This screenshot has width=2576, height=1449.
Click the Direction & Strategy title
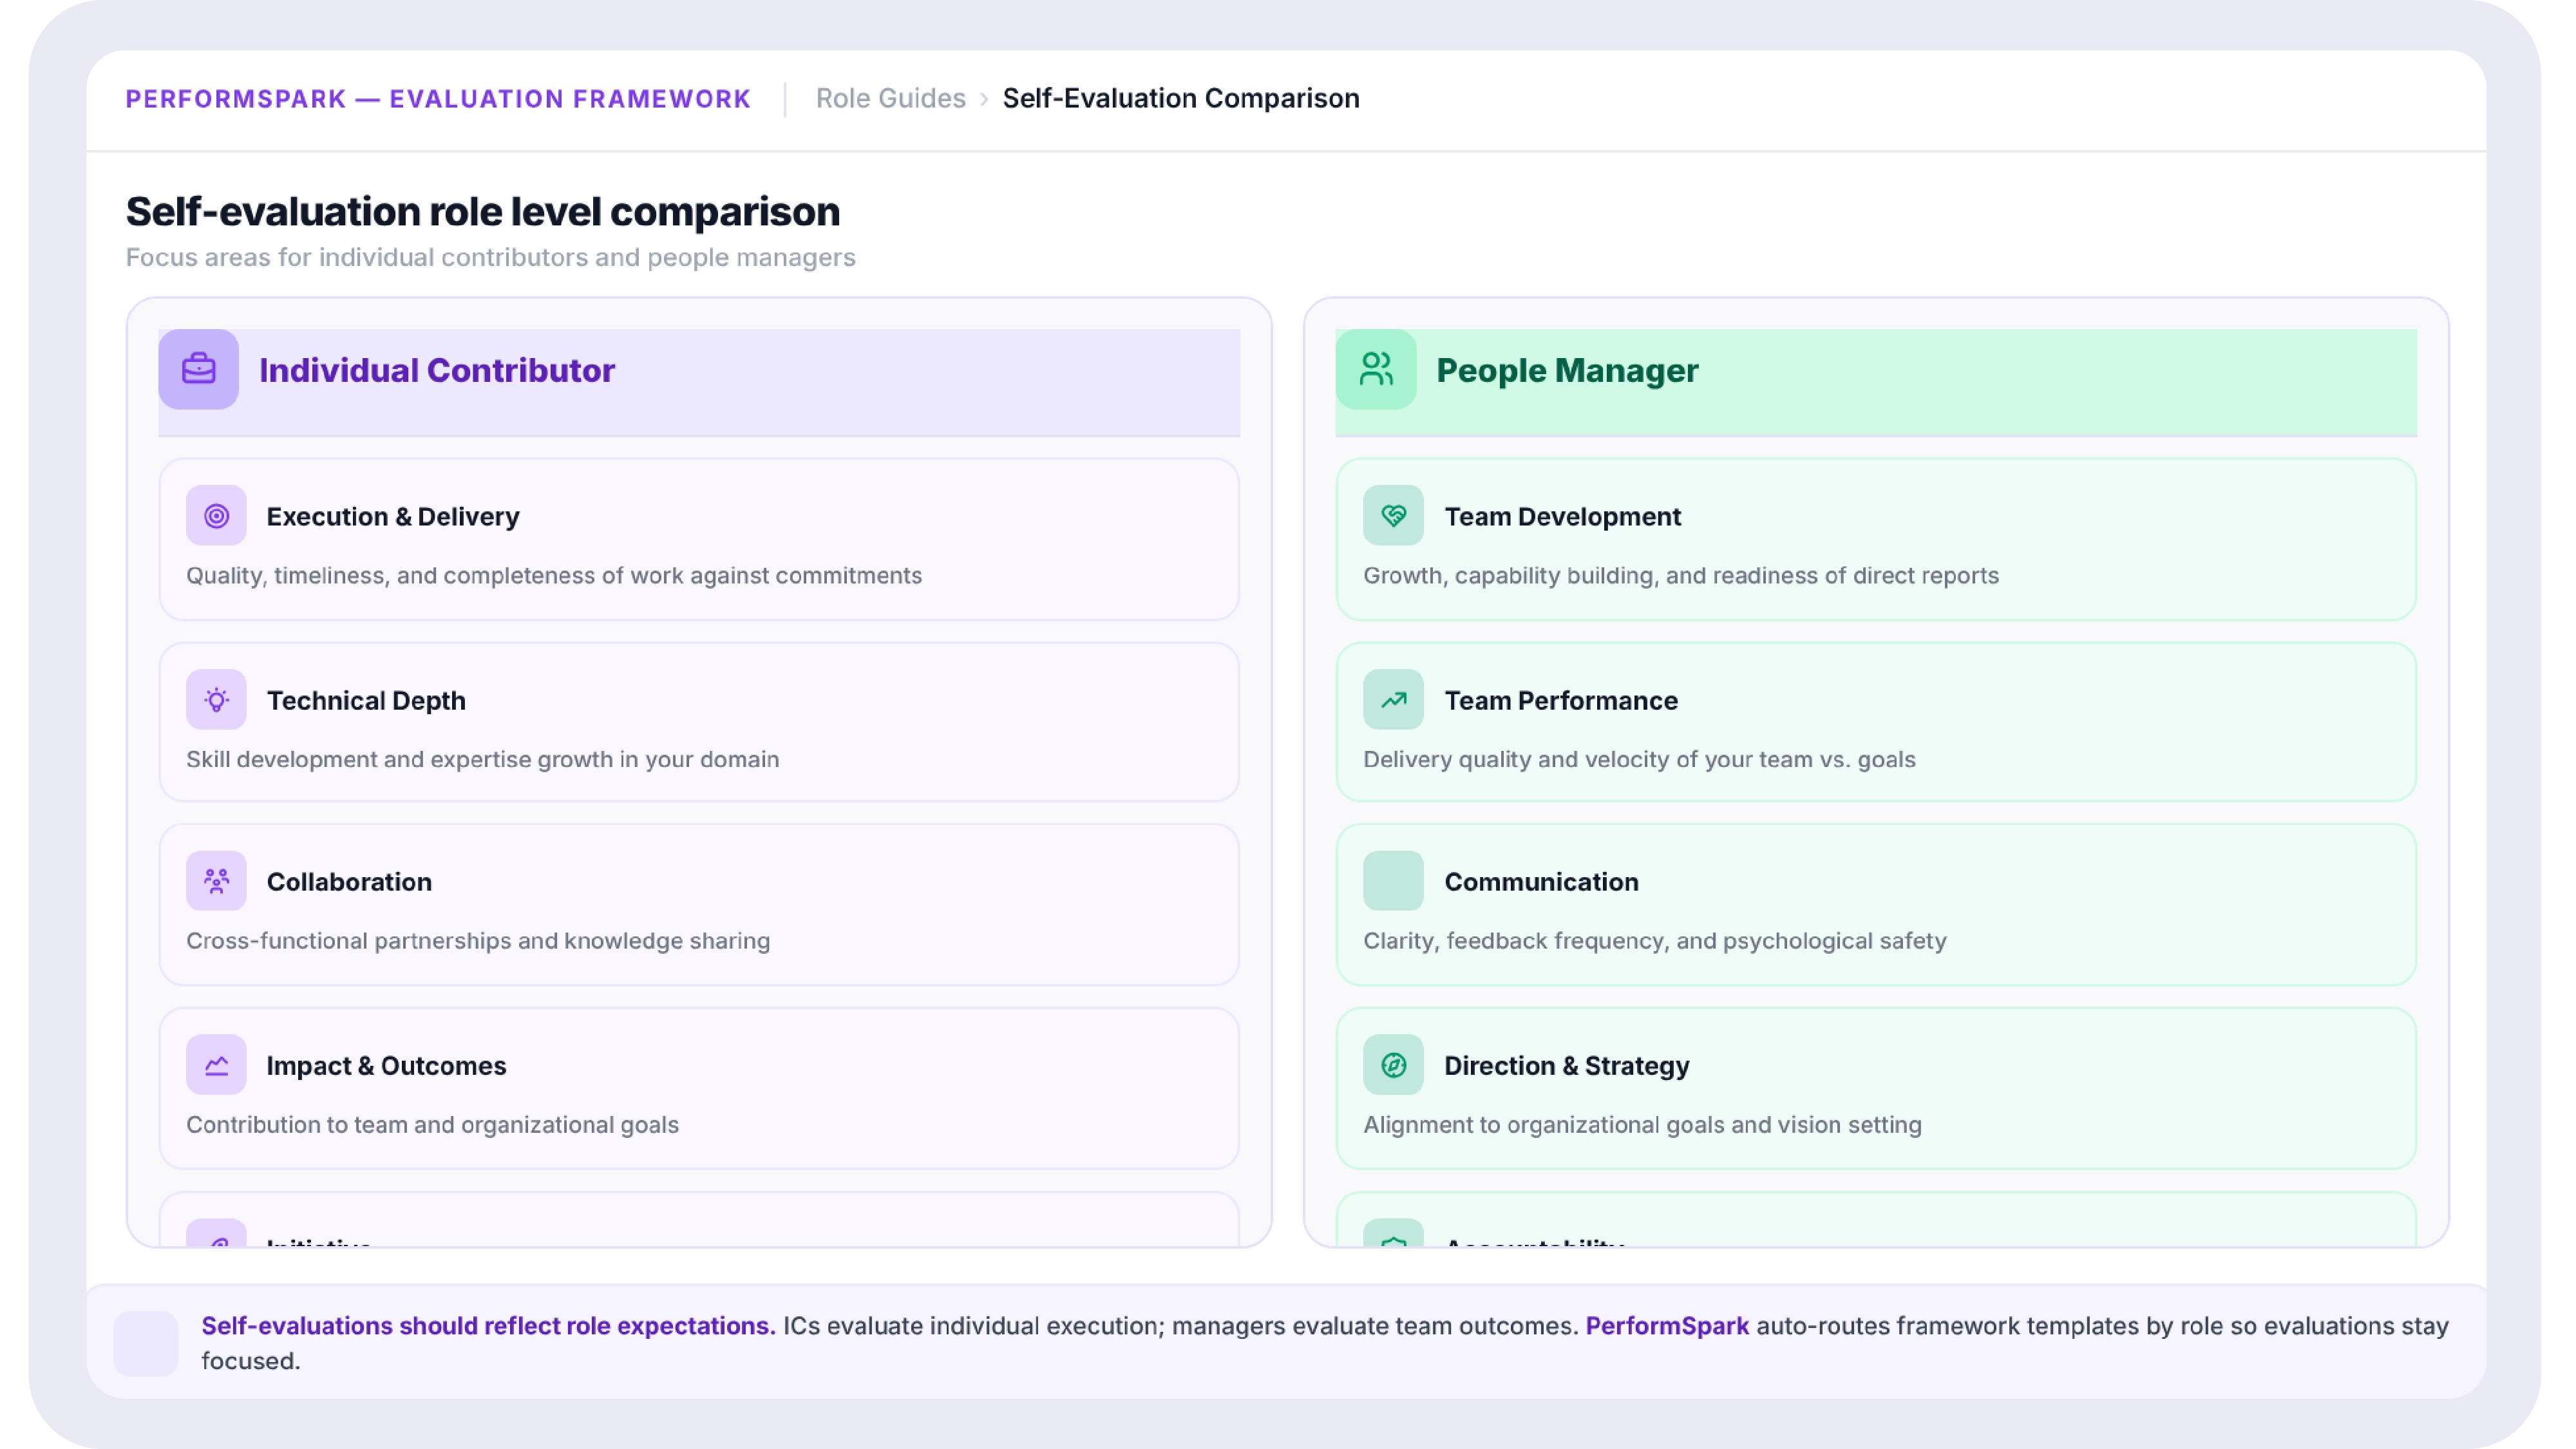tap(1566, 1066)
